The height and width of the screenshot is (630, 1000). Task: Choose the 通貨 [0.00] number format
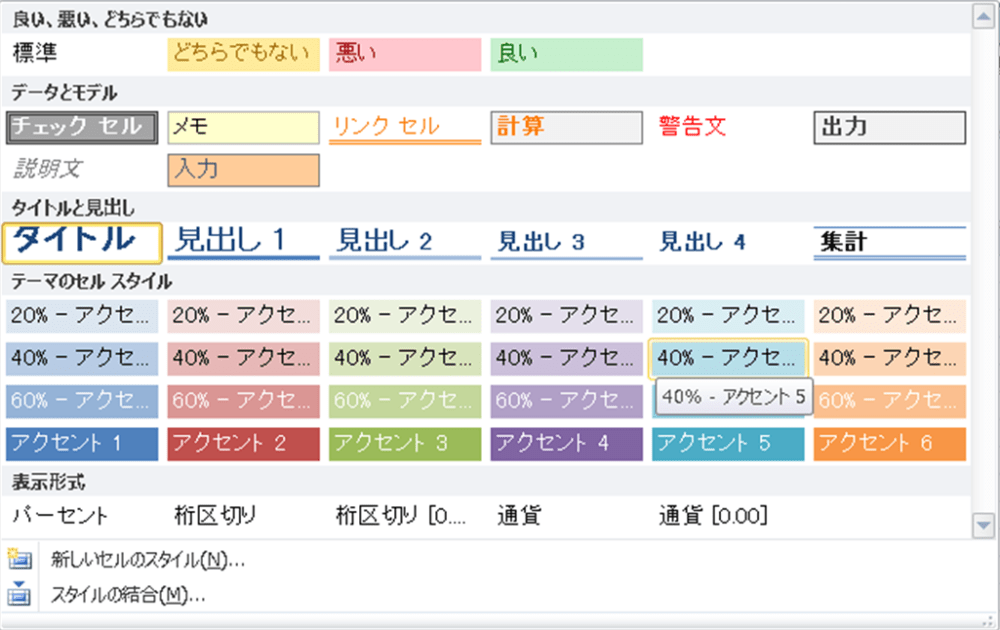pos(712,516)
